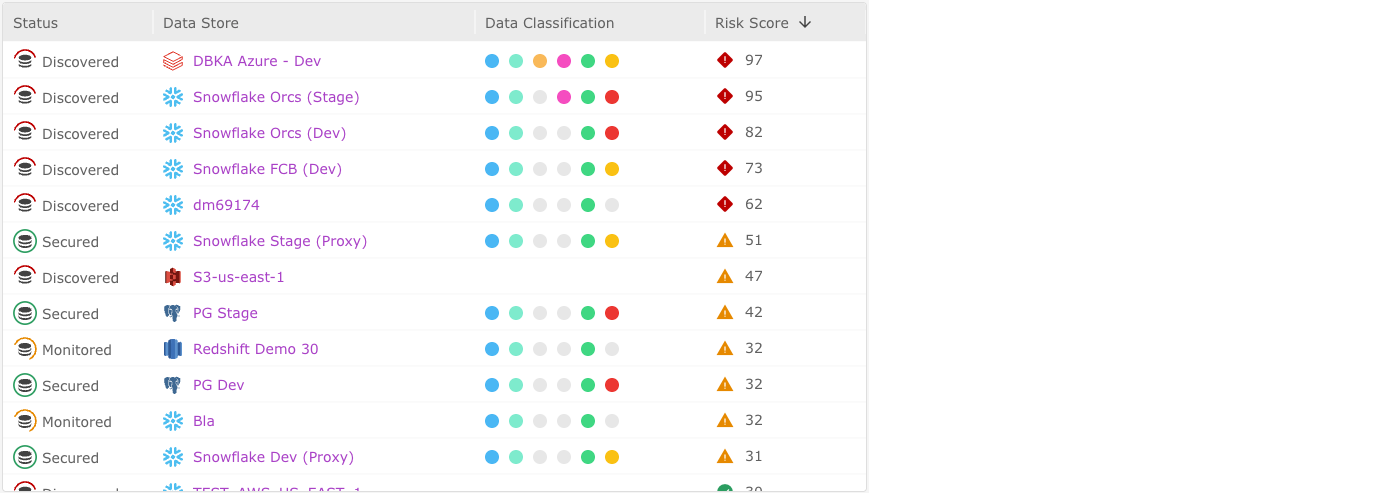The height and width of the screenshot is (493, 1400).
Task: Click Snowflake icon next to Bla
Action: pyautogui.click(x=173, y=421)
